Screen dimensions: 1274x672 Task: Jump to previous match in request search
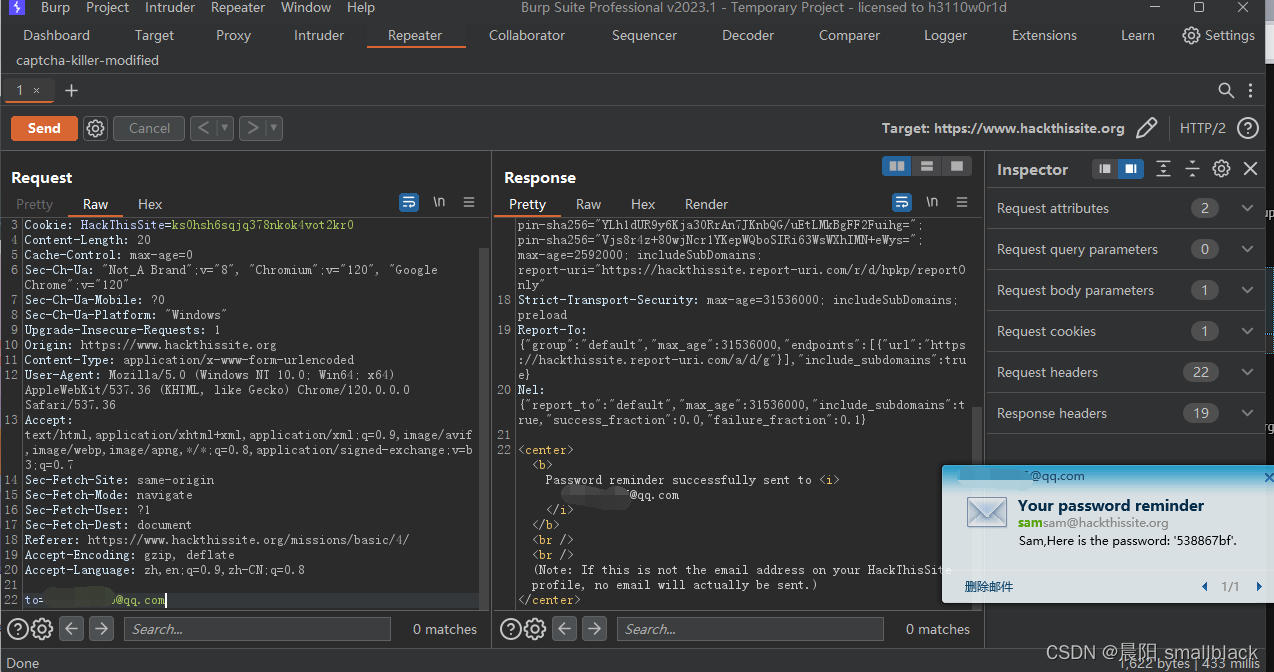pos(71,629)
